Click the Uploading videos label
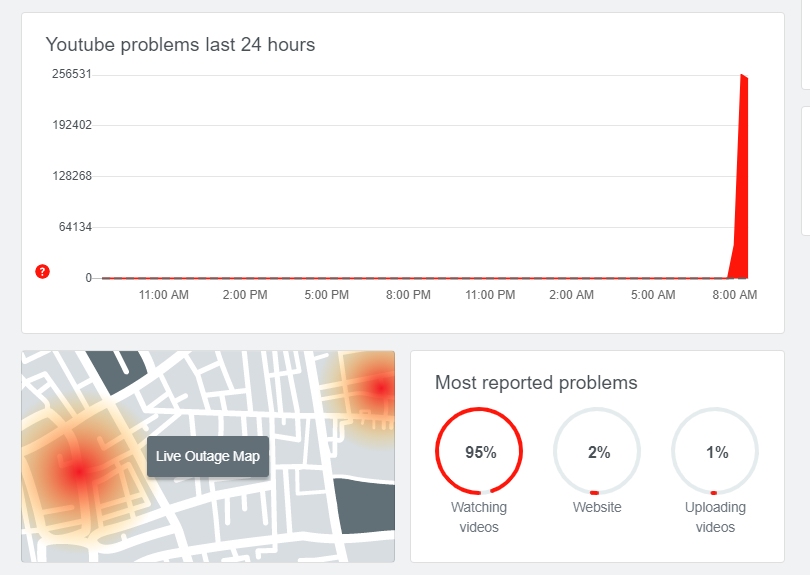 pyautogui.click(x=715, y=517)
